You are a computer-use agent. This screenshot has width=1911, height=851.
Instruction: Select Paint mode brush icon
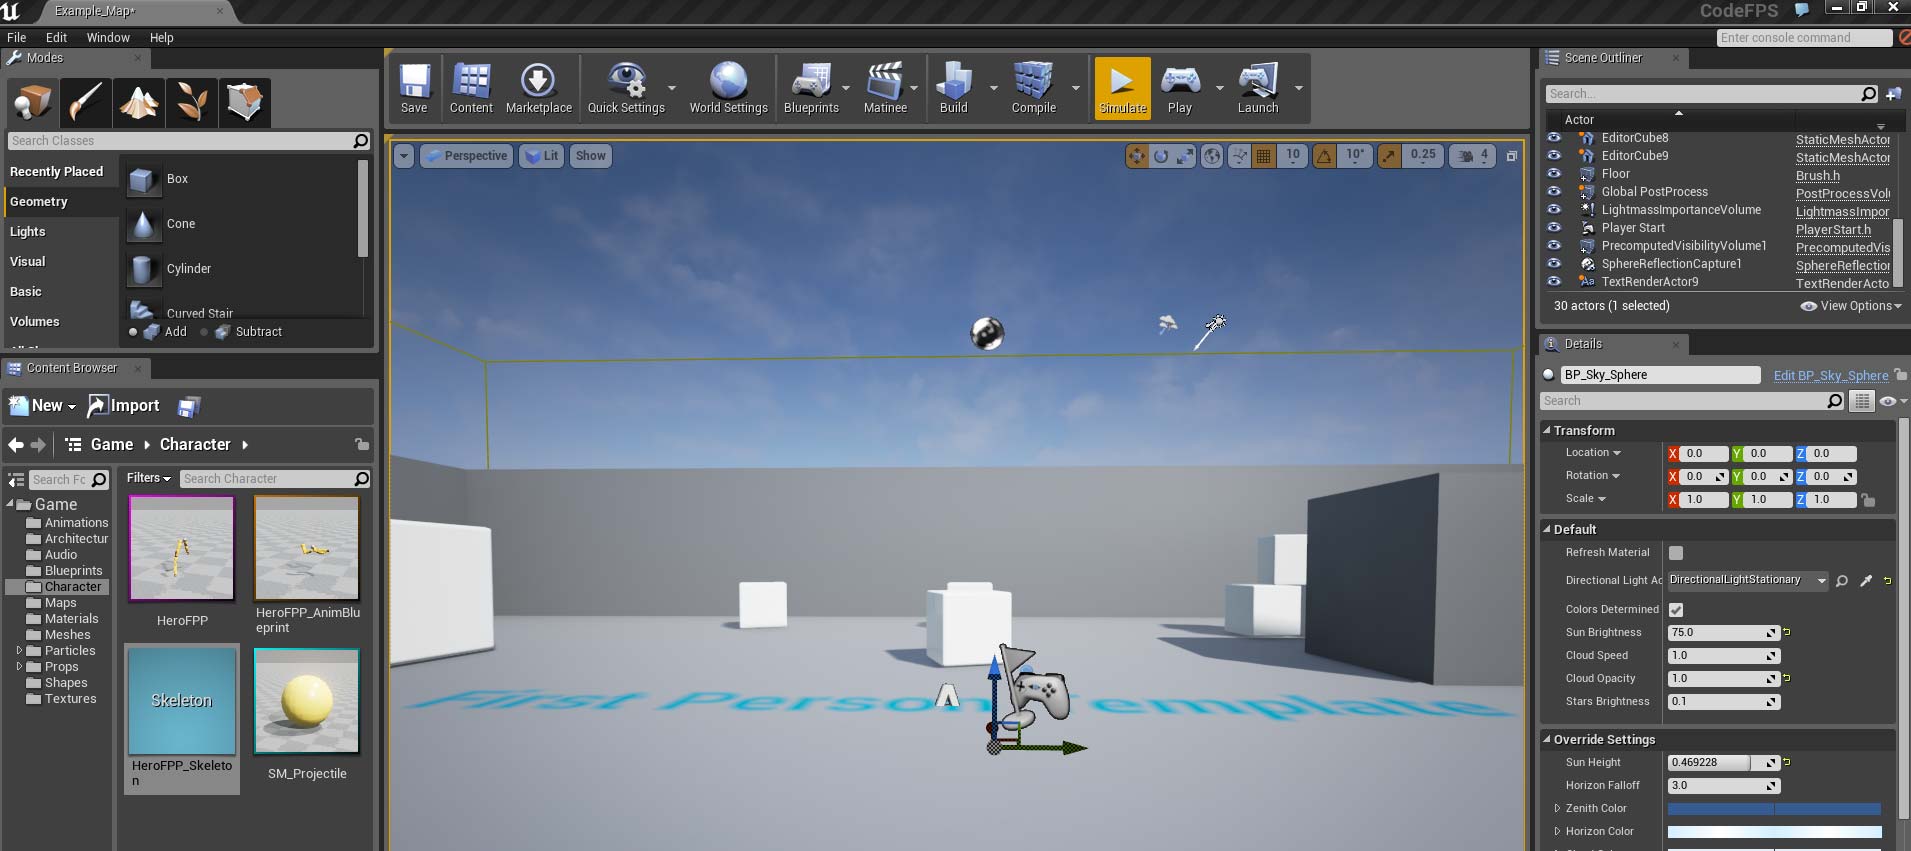point(86,102)
